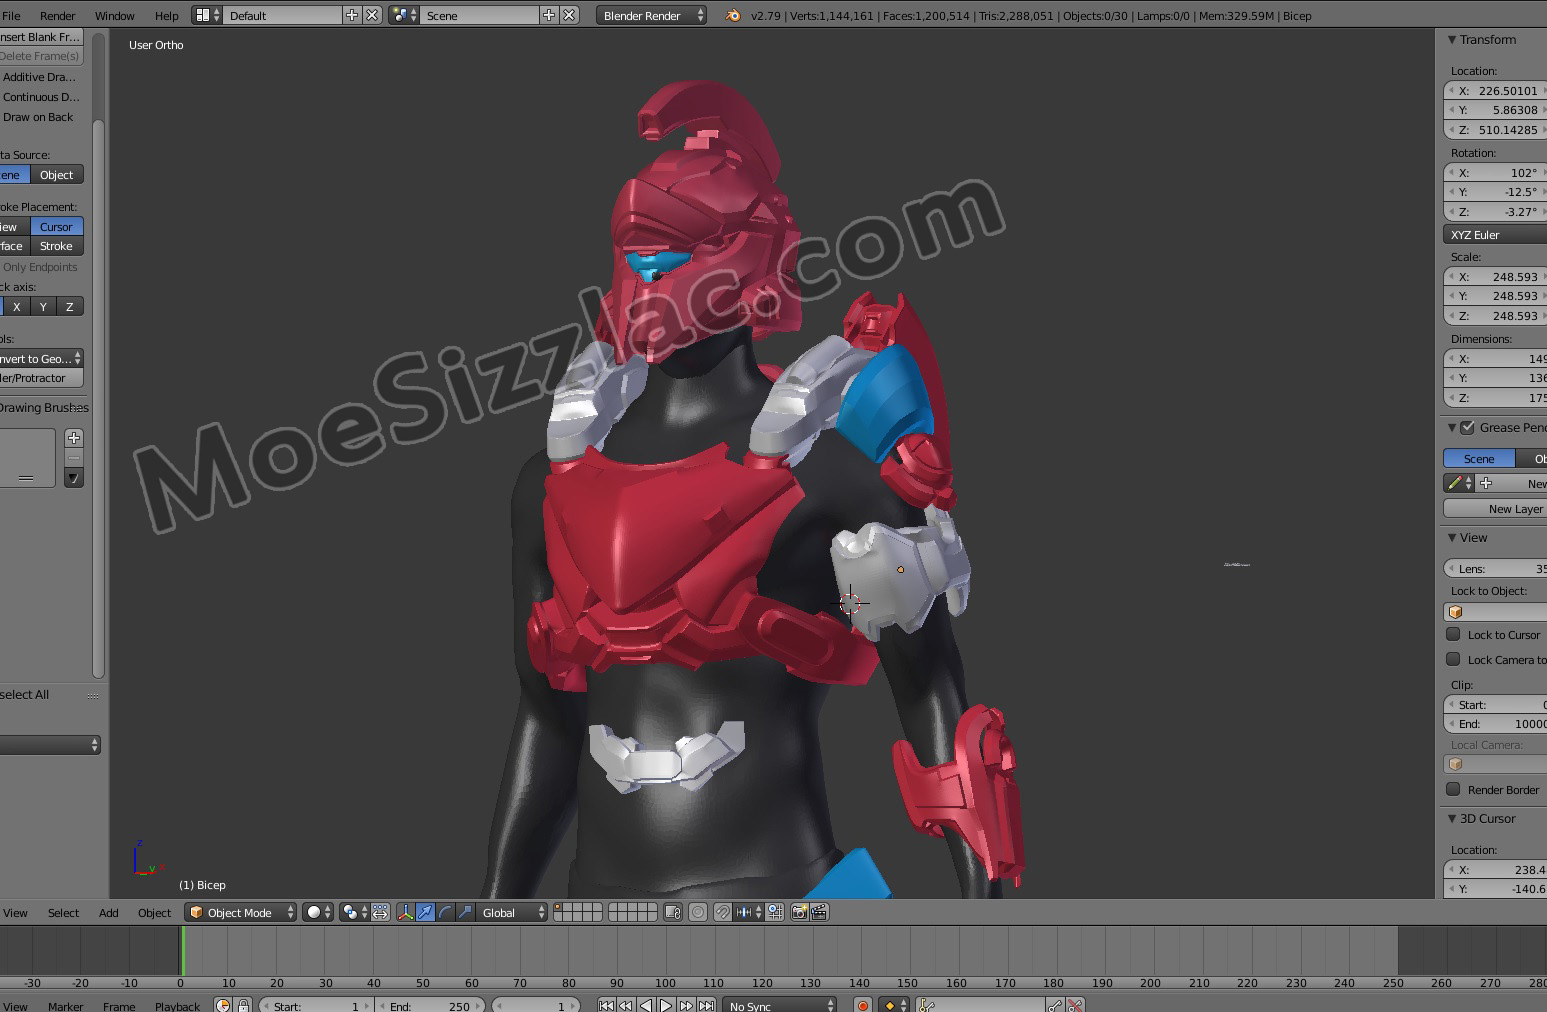Insert keyframe using the key icon
The width and height of the screenshot is (1547, 1012).
(1055, 1005)
